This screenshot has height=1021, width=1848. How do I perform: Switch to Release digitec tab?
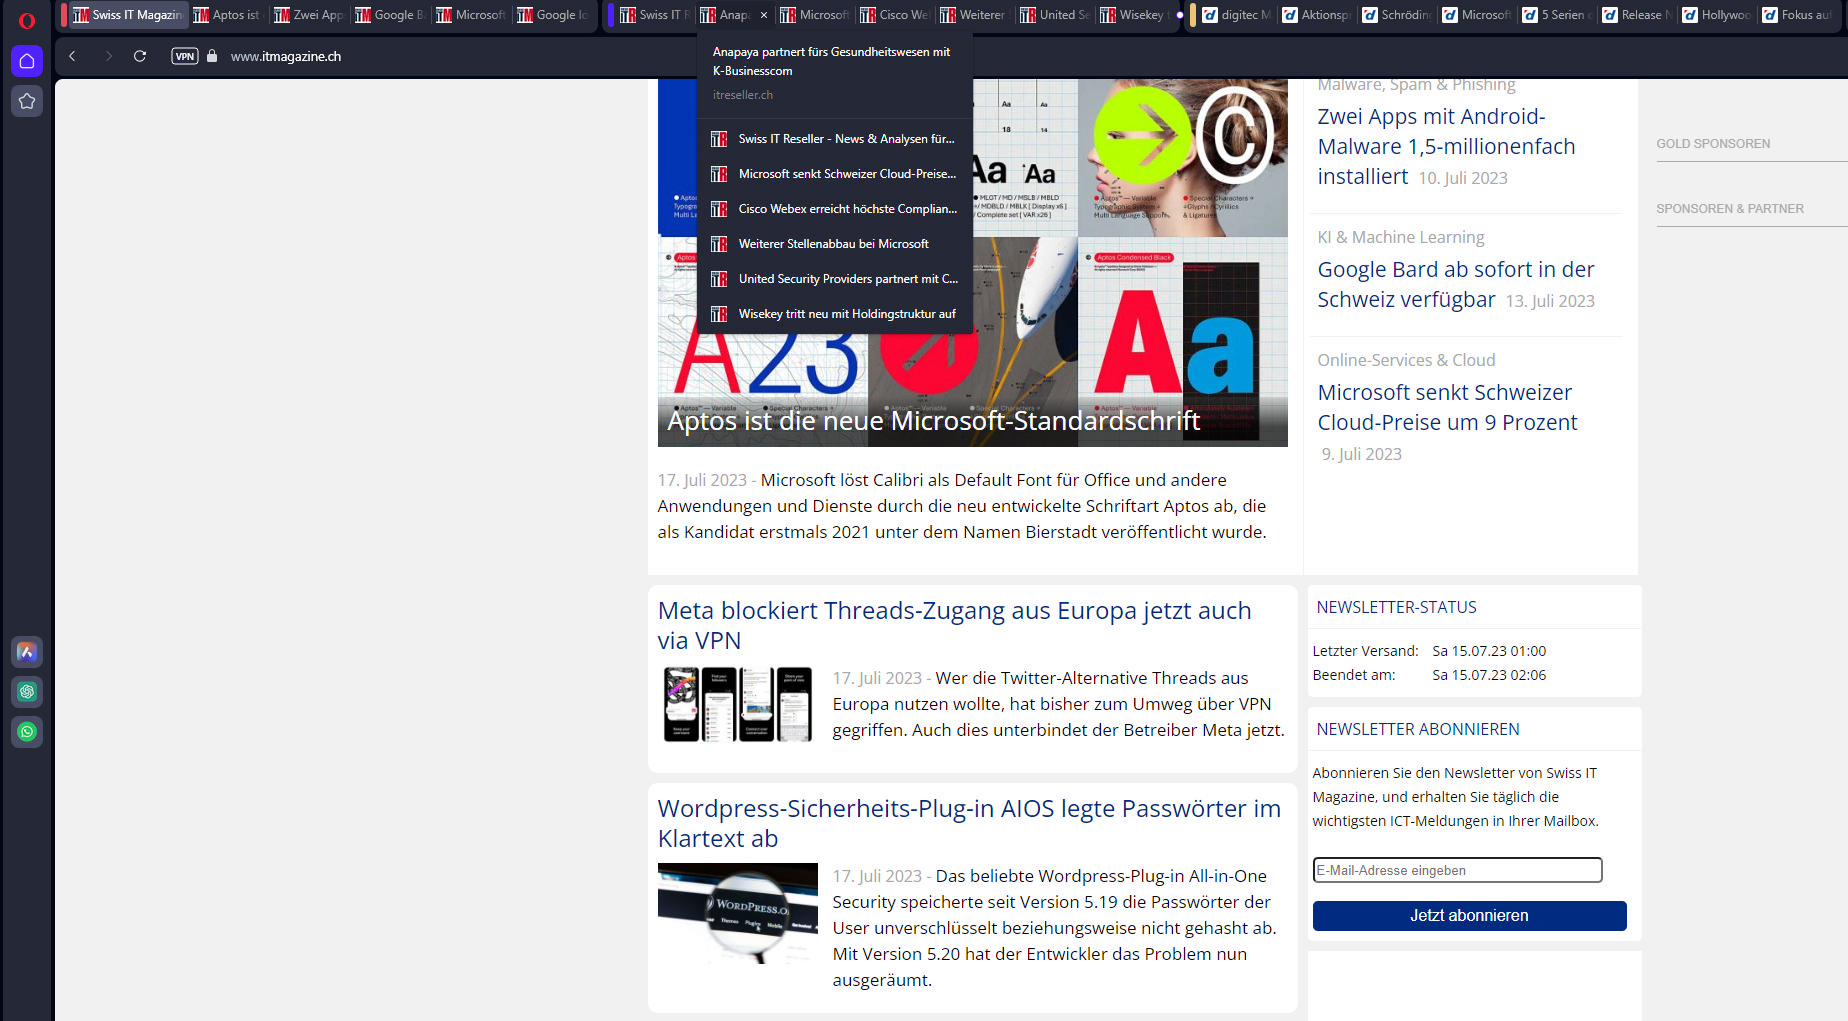pyautogui.click(x=1637, y=15)
